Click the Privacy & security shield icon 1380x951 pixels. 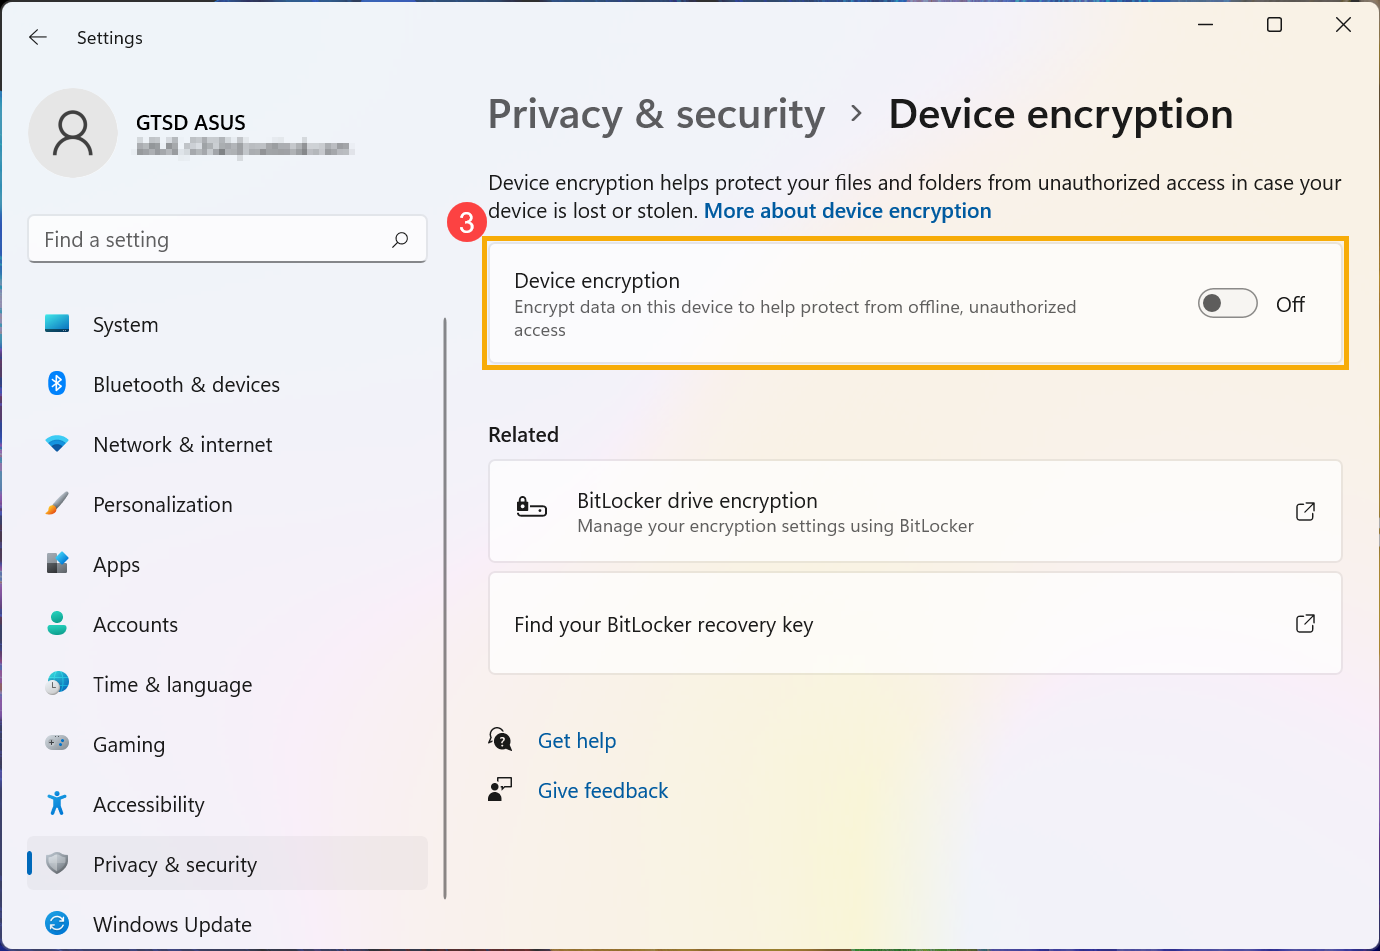pyautogui.click(x=57, y=864)
